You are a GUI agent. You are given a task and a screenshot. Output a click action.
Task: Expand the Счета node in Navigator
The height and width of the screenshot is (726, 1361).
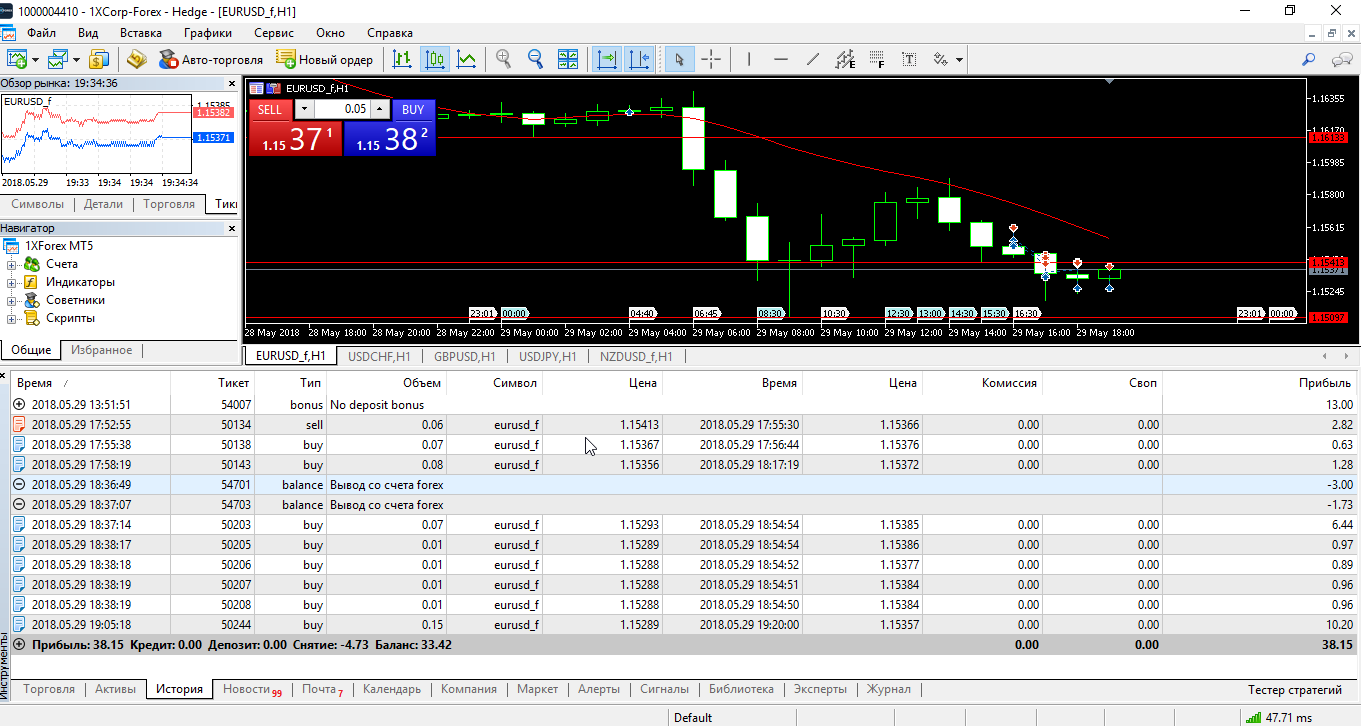pyautogui.click(x=12, y=264)
